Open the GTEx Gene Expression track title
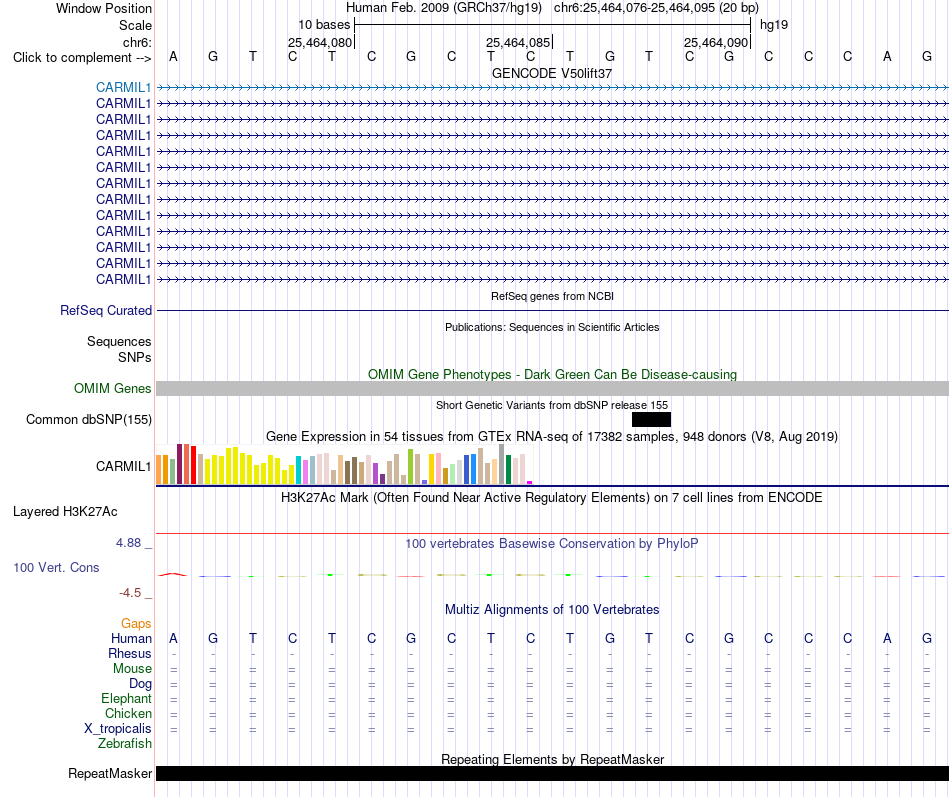This screenshot has width=950, height=797. click(552, 436)
